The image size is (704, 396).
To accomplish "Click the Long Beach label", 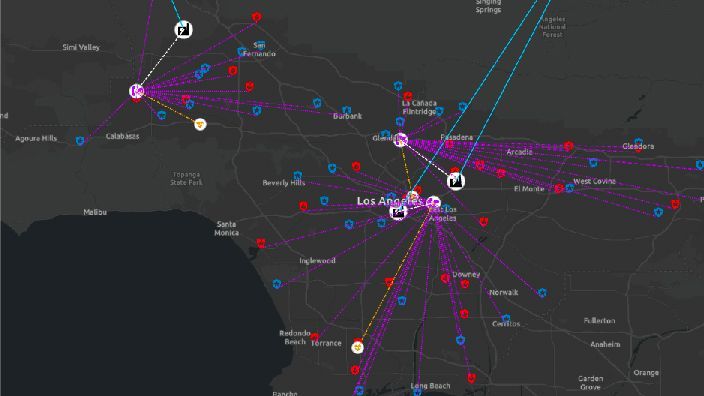I will tap(430, 386).
